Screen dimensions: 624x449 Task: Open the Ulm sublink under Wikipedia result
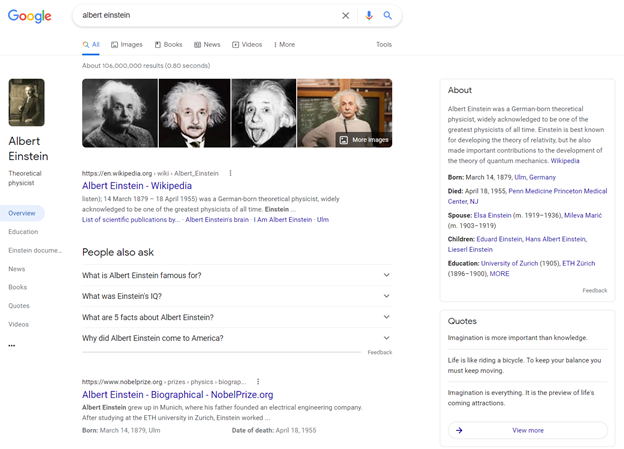(323, 220)
